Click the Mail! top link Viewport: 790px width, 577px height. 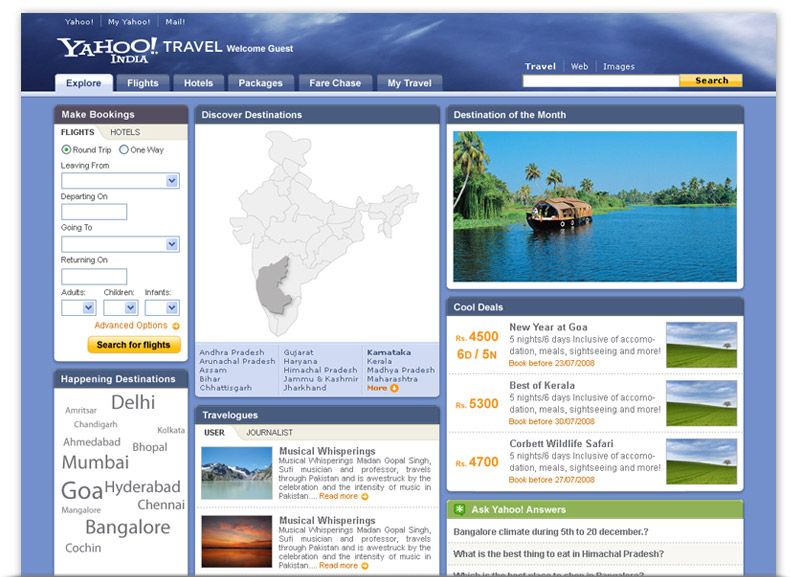(x=175, y=22)
